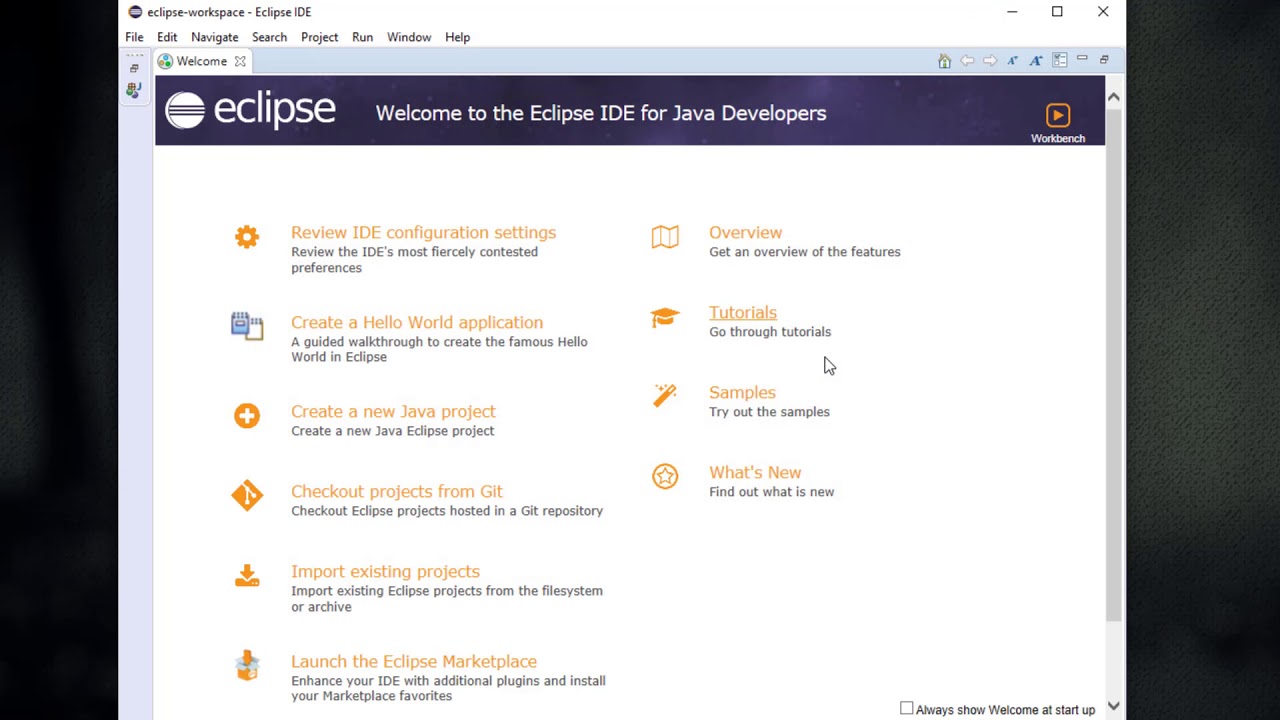Click the Eclipse icon in the title bar
This screenshot has height=720, width=1280.
coord(135,12)
